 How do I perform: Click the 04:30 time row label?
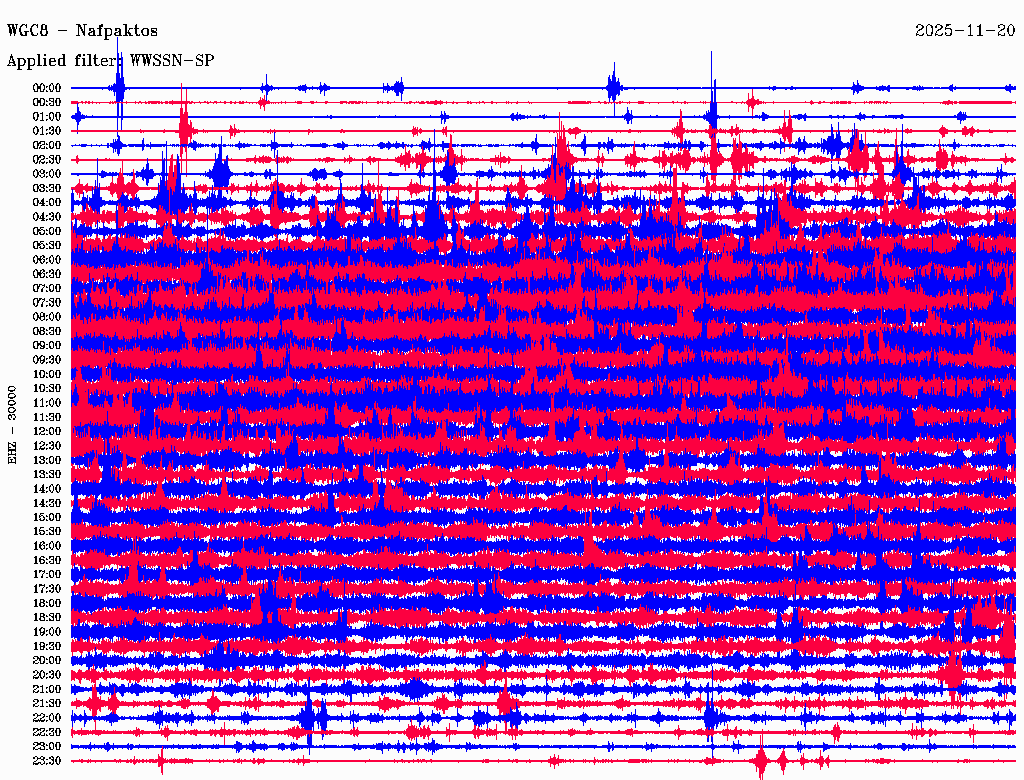[47, 217]
